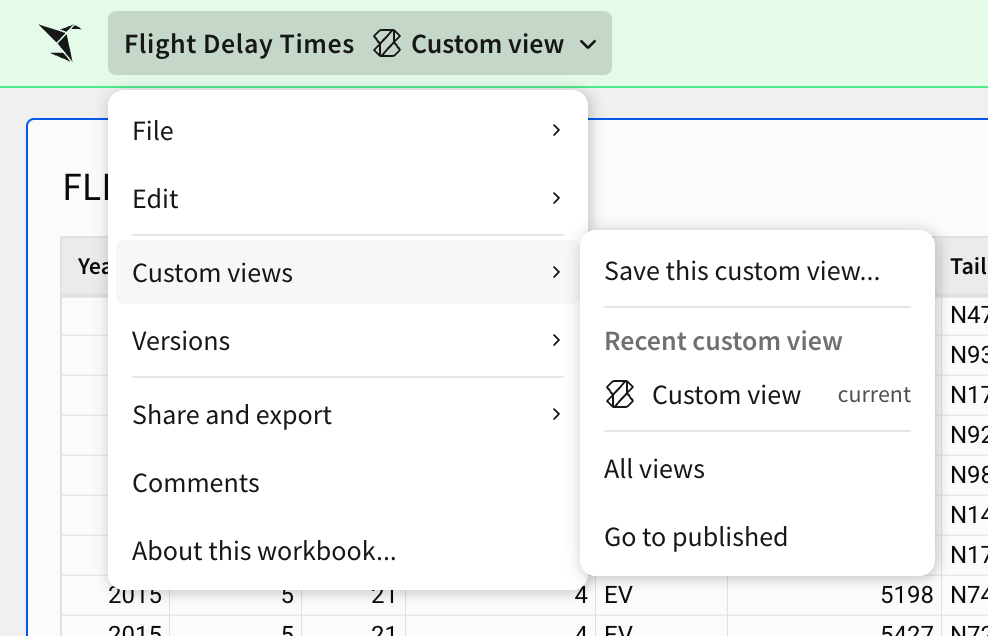988x636 pixels.
Task: Click the custom view icon in header
Action: (386, 44)
